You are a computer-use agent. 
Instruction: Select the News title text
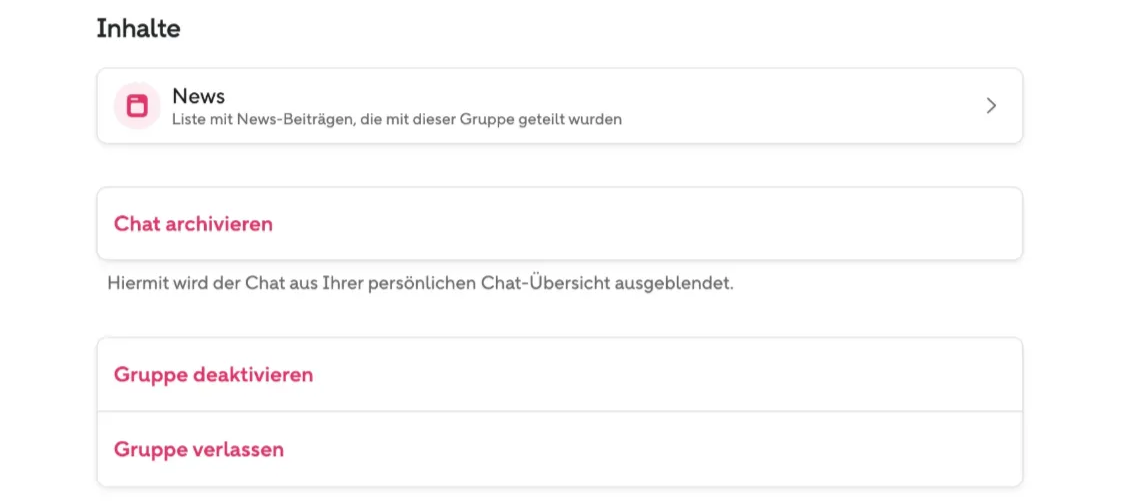tap(198, 96)
